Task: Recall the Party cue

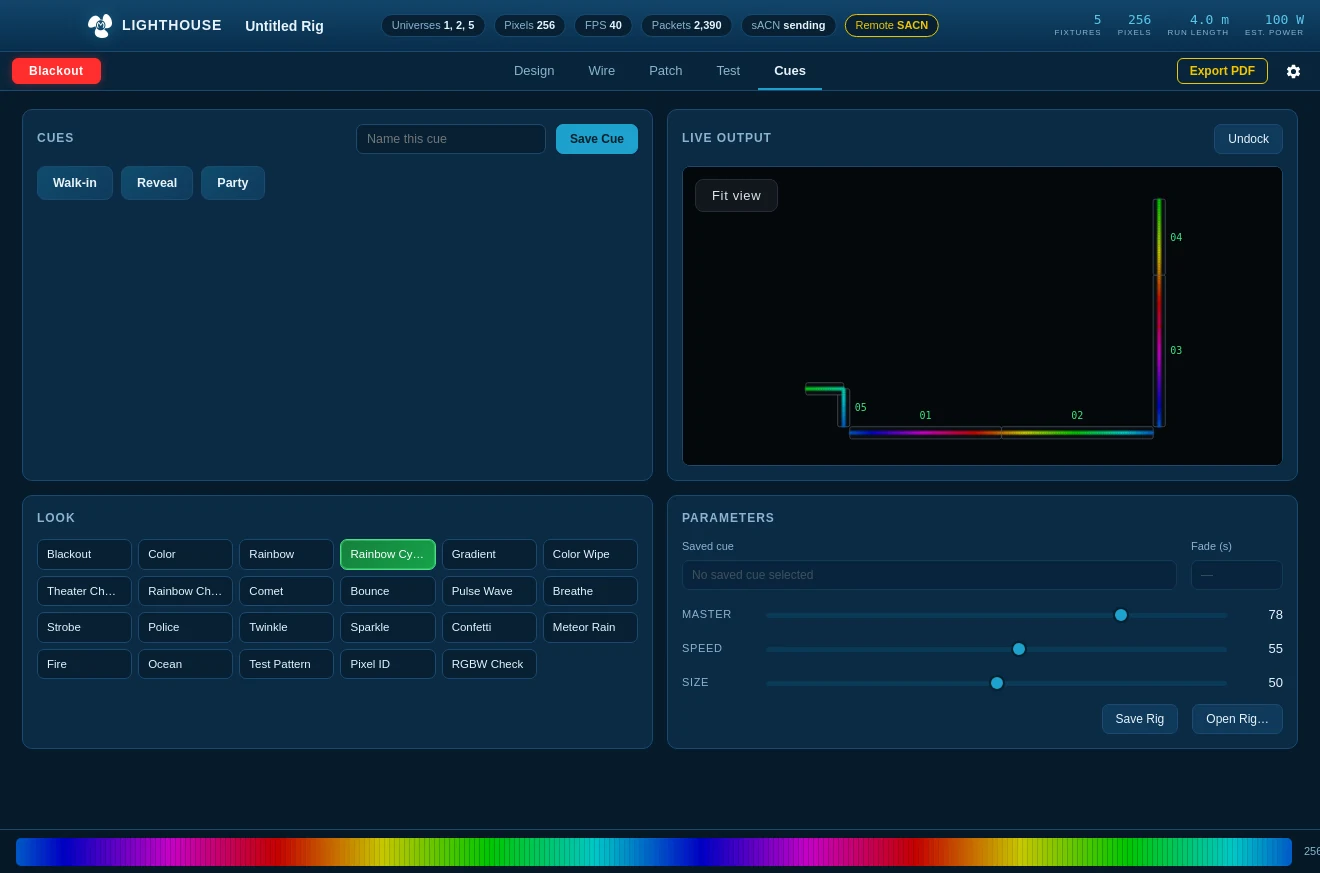Action: [x=233, y=183]
